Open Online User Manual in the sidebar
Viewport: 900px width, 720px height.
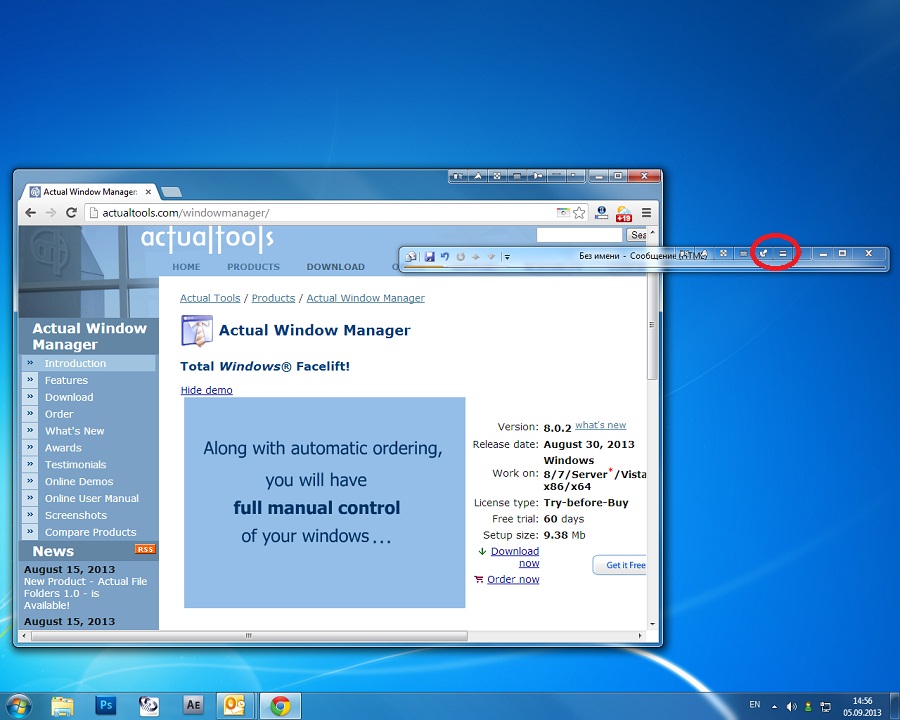(92, 498)
